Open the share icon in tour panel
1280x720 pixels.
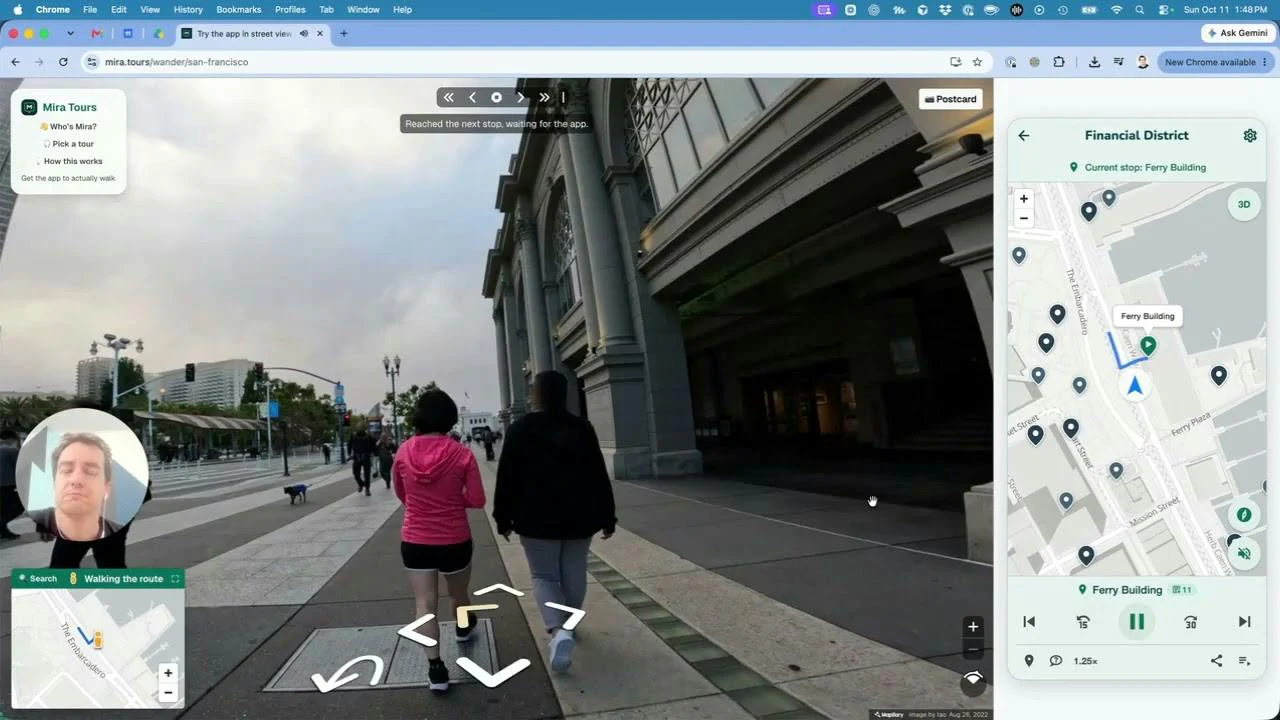pos(1216,661)
